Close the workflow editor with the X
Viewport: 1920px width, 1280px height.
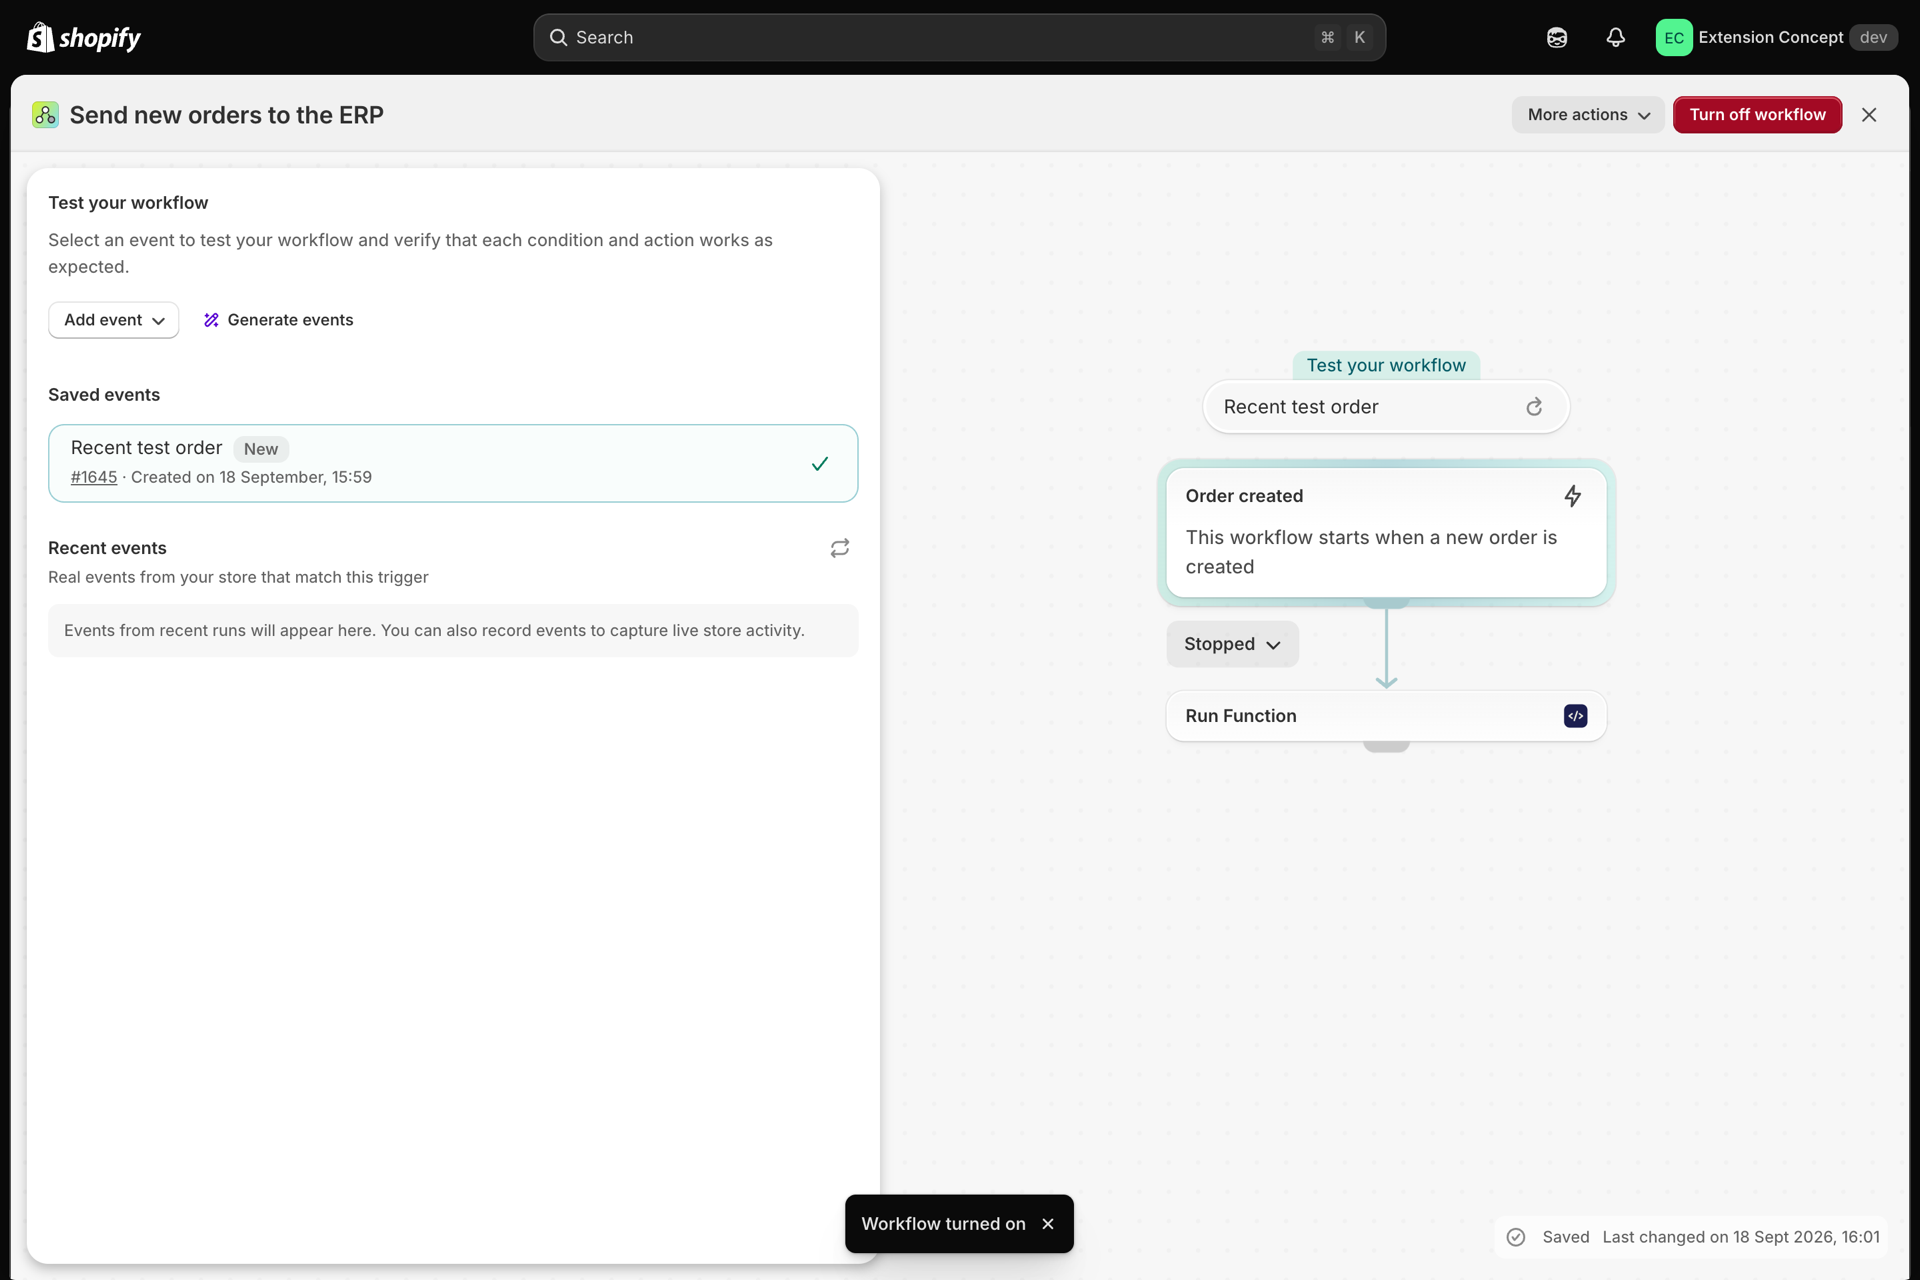click(x=1869, y=115)
